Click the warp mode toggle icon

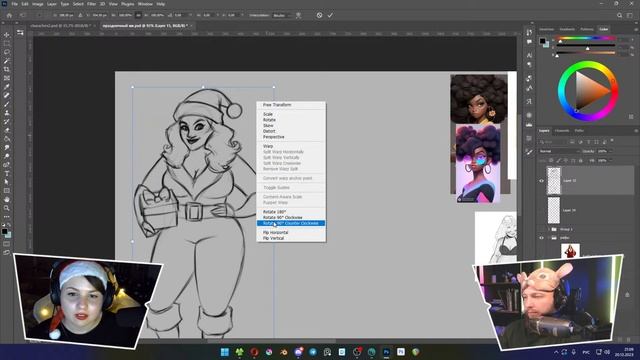pyautogui.click(x=298, y=15)
